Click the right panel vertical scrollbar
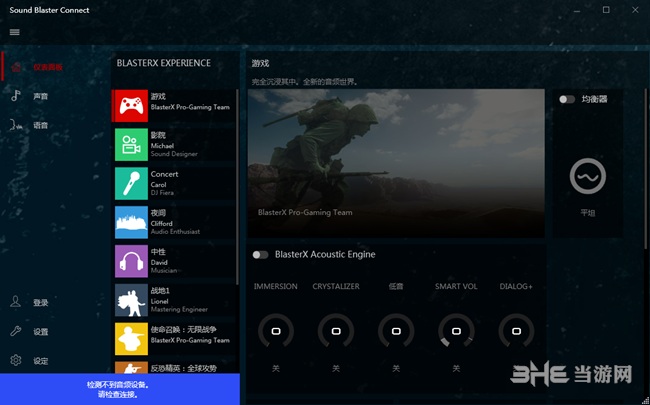Viewport: 650px width, 405px height. click(645, 169)
